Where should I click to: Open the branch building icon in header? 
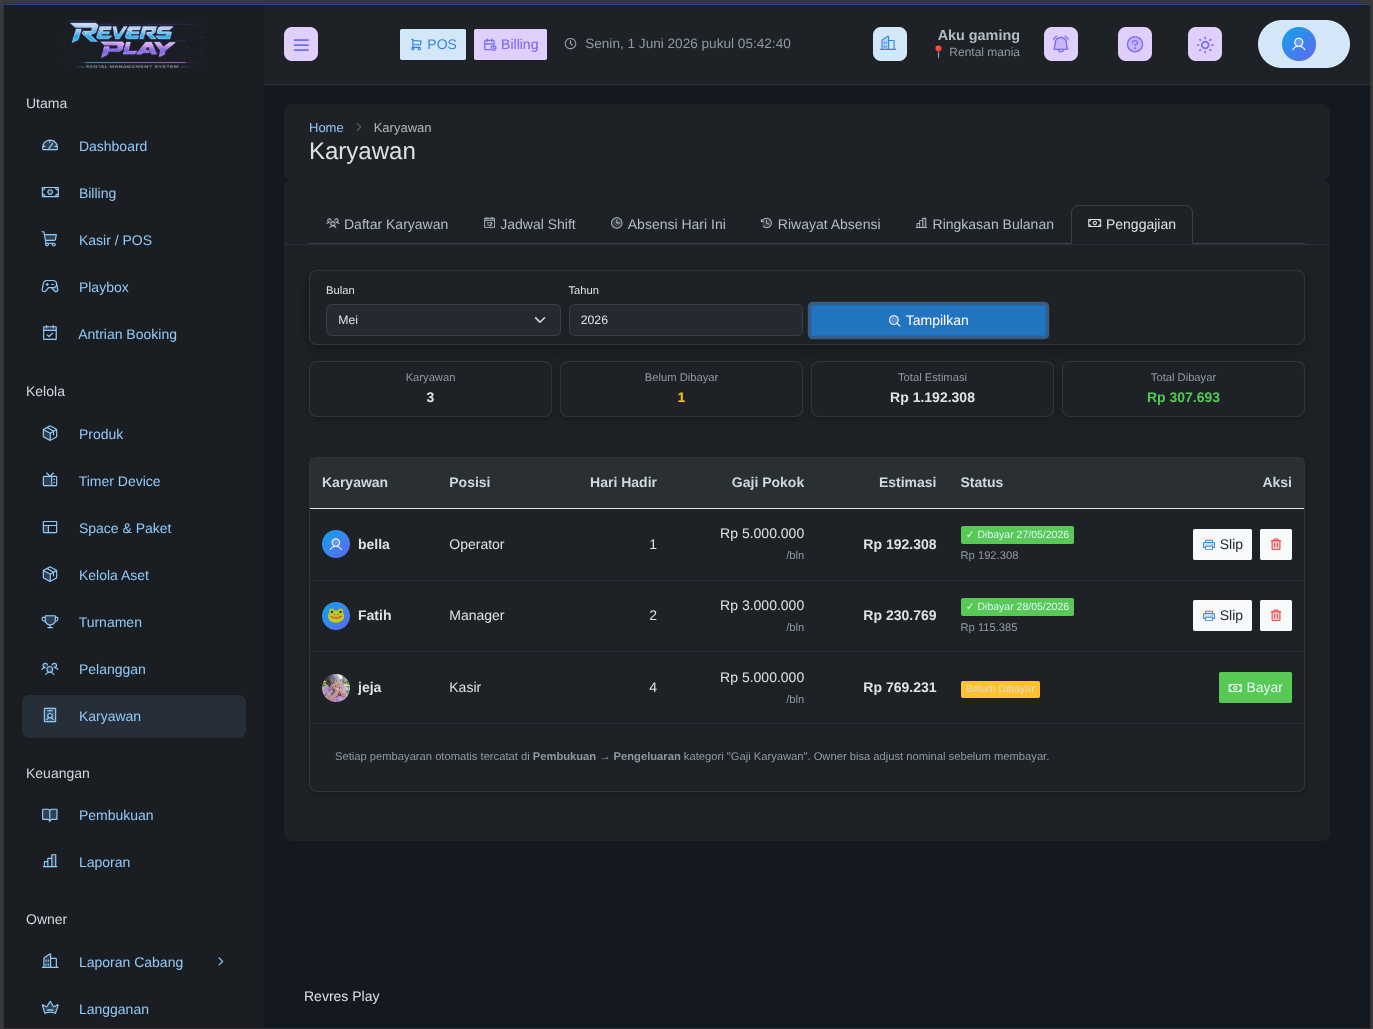tap(889, 44)
